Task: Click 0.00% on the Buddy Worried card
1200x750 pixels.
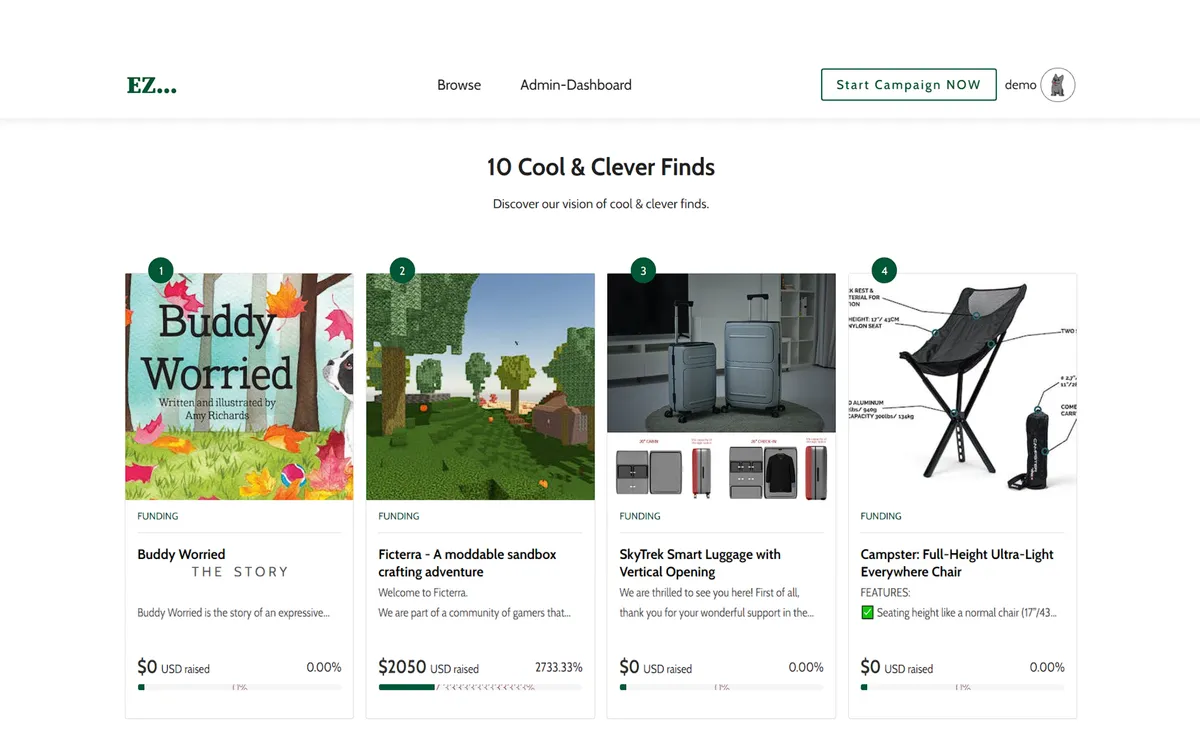Action: point(324,667)
